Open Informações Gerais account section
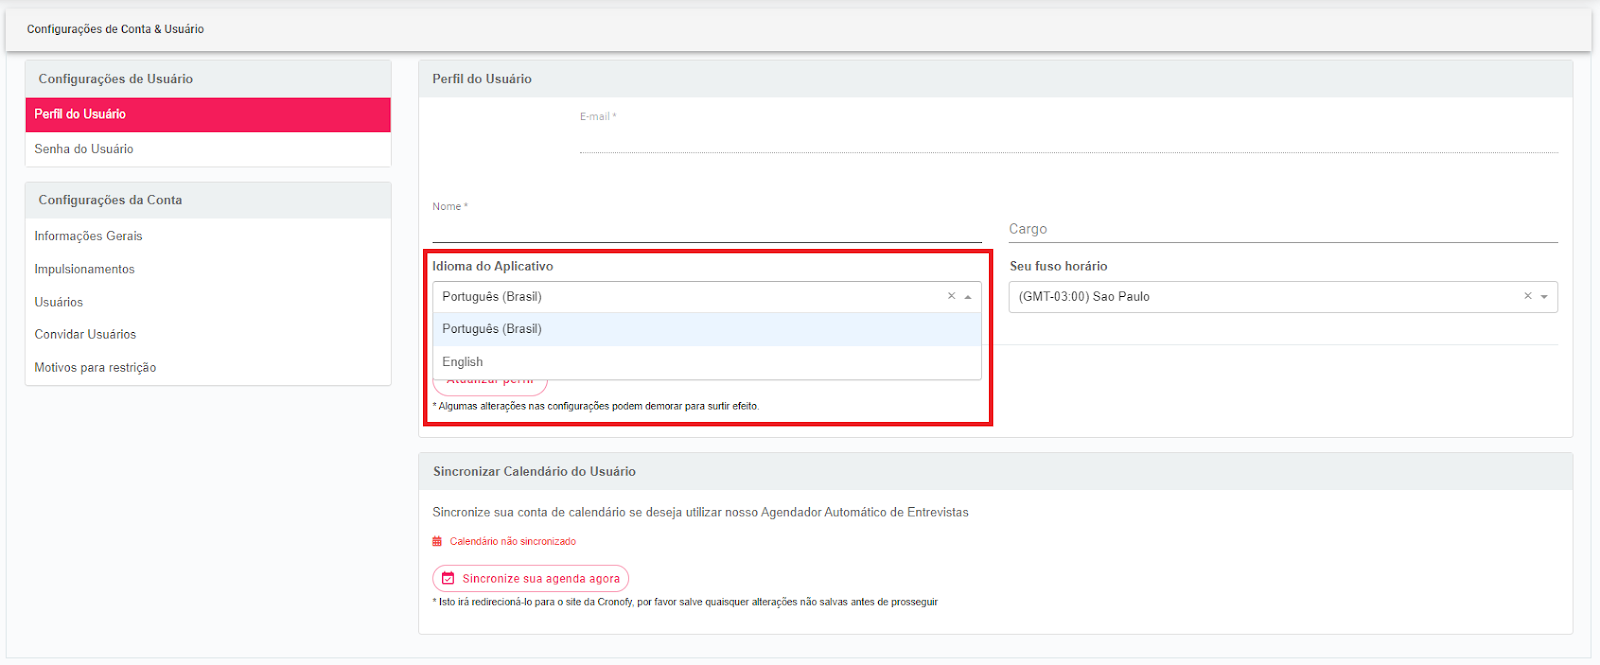This screenshot has height=665, width=1600. [x=89, y=236]
